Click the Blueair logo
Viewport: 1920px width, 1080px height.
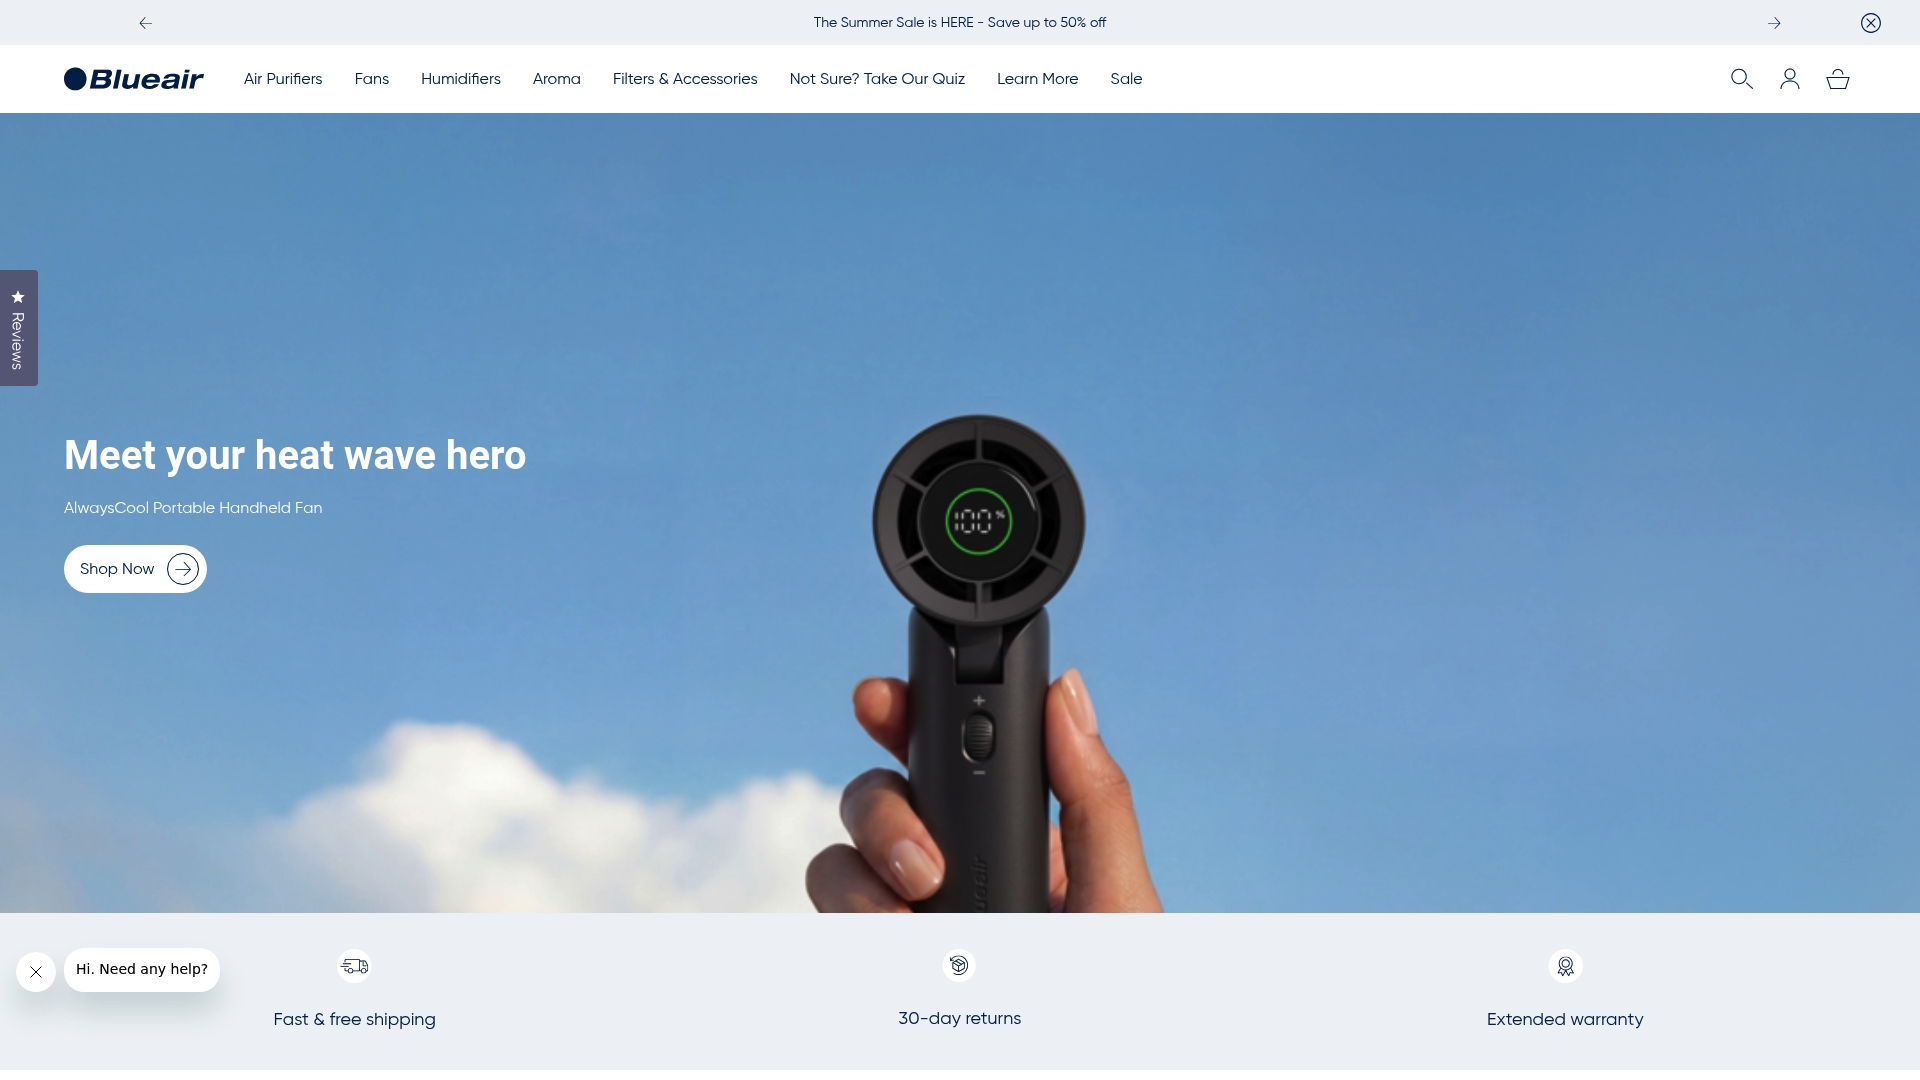[134, 79]
